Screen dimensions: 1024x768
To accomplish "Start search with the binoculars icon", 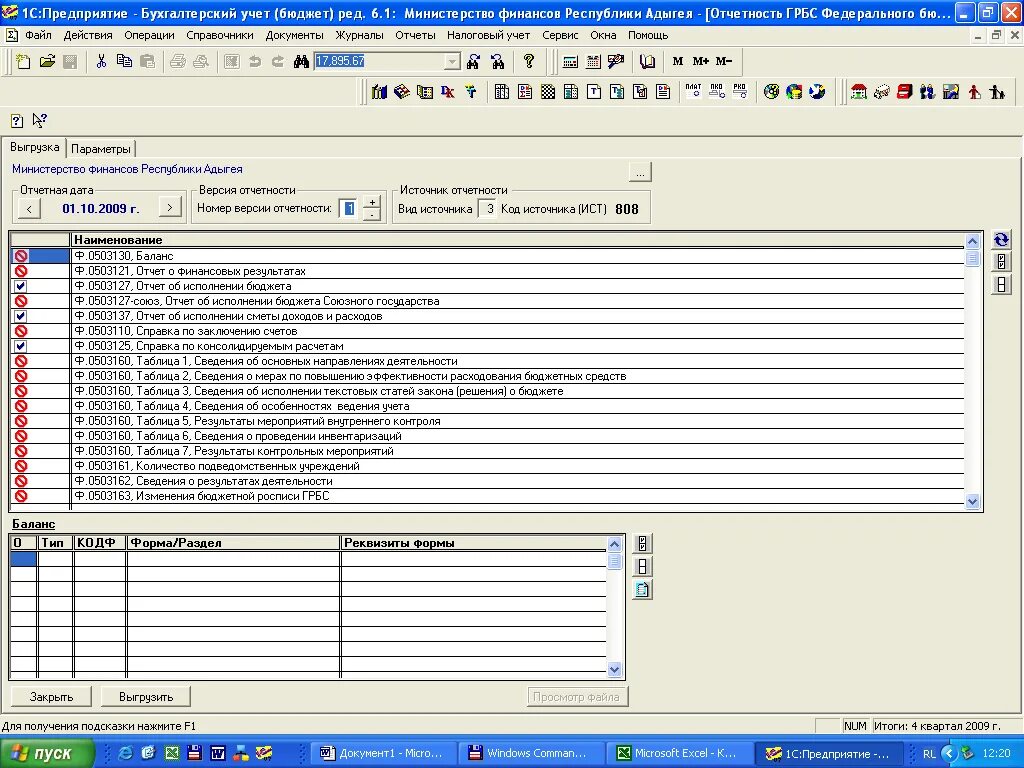I will click(301, 61).
